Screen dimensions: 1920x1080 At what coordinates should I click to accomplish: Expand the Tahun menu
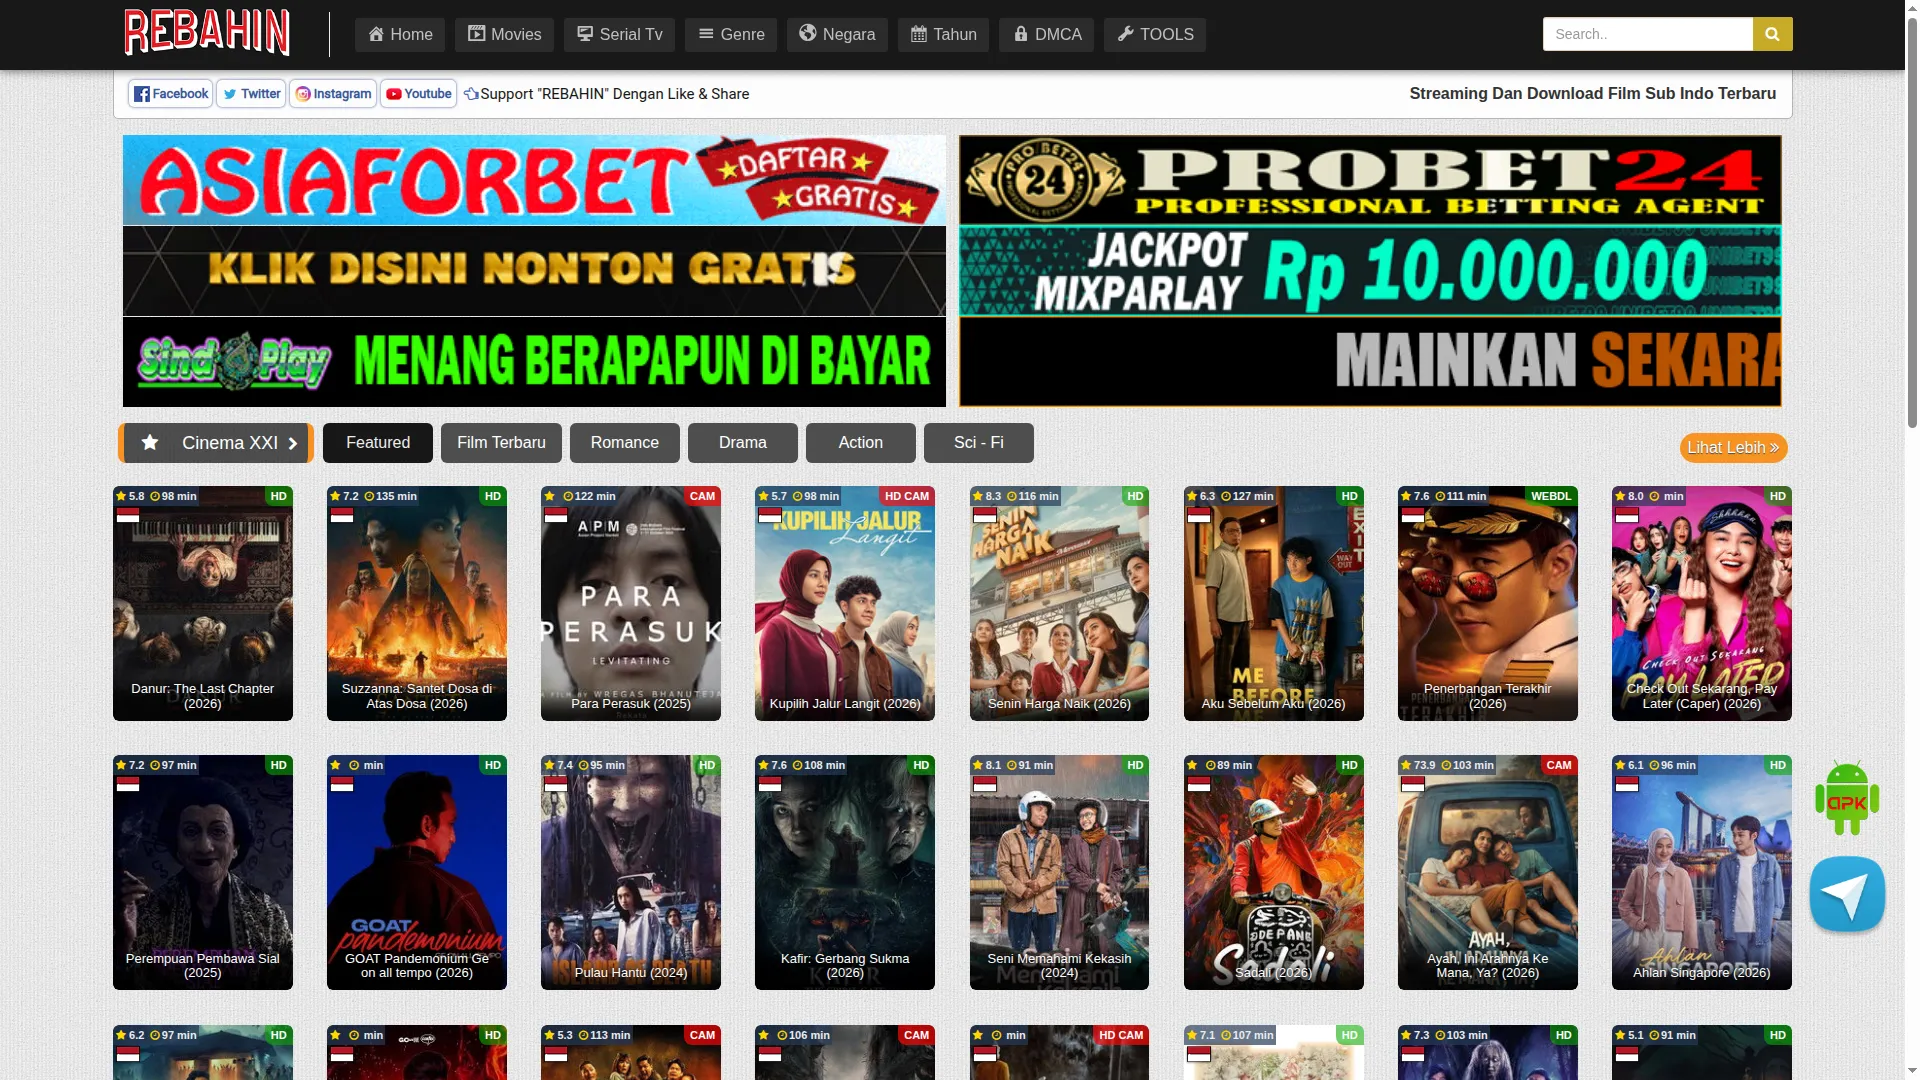pos(943,35)
